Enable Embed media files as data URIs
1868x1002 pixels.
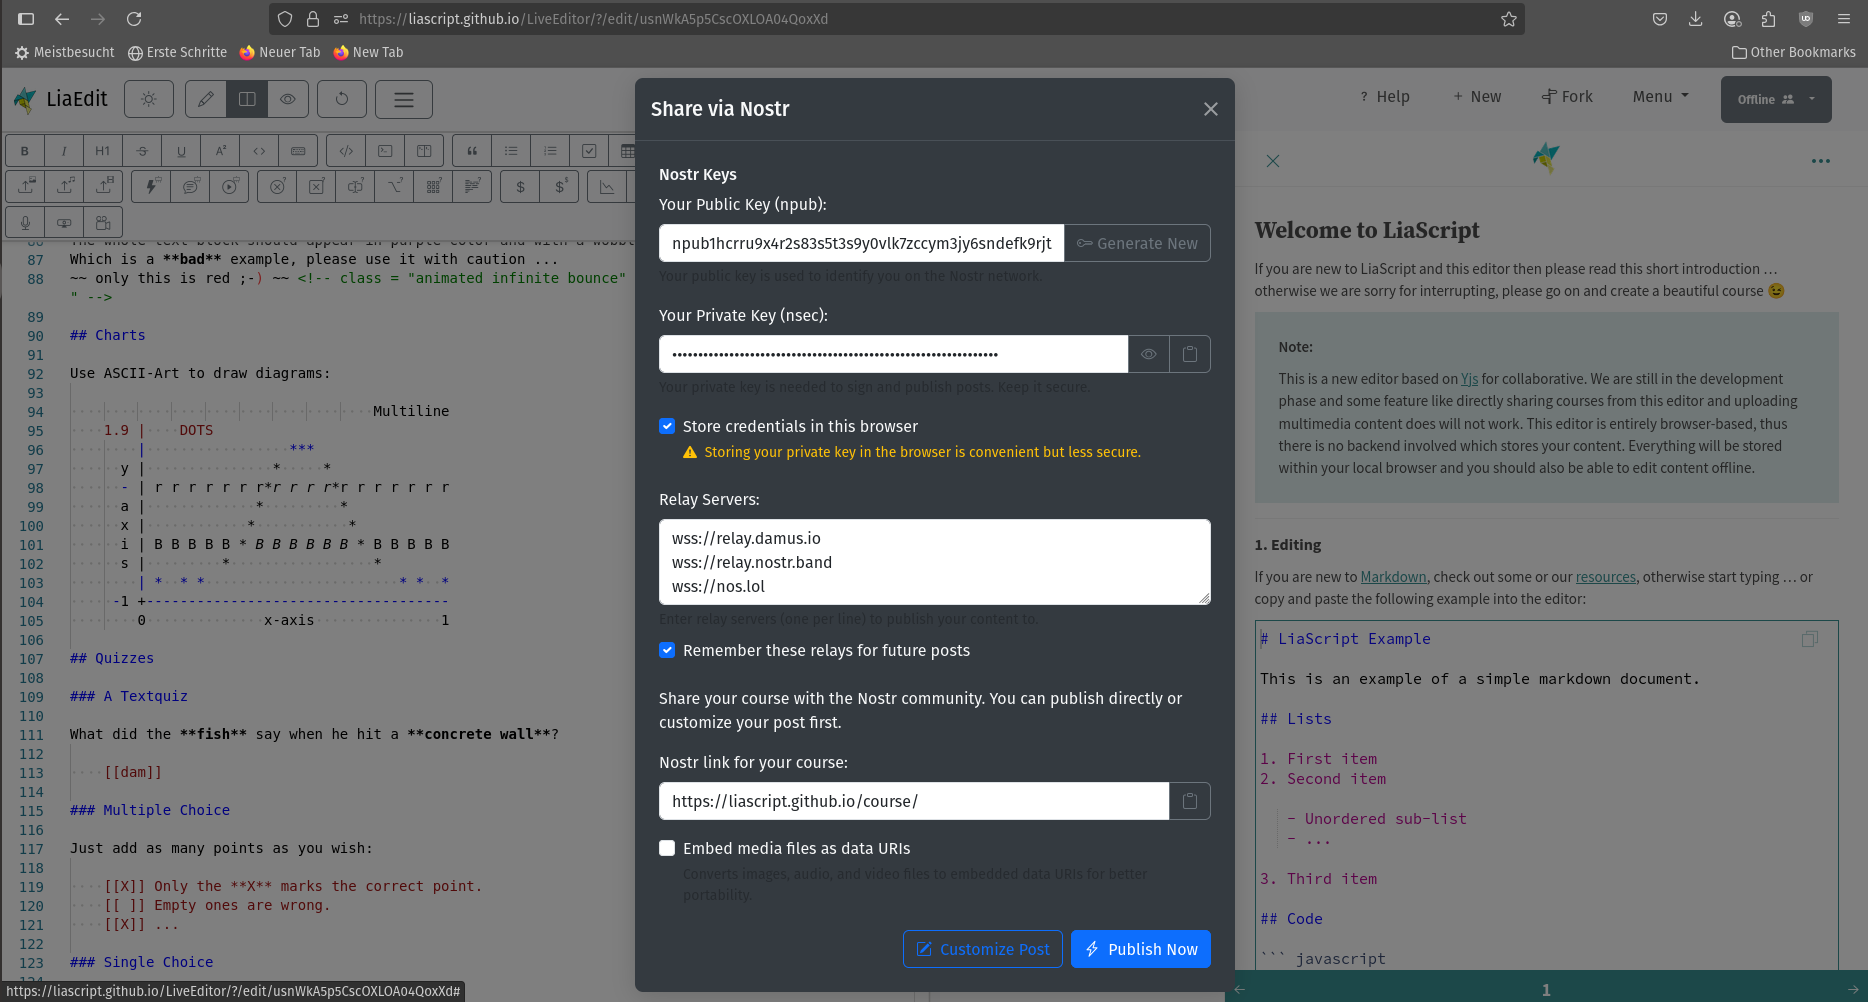pyautogui.click(x=667, y=848)
